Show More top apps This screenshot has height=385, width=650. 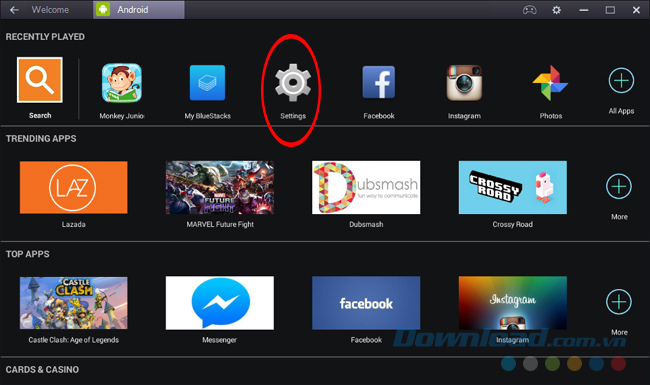(x=619, y=302)
